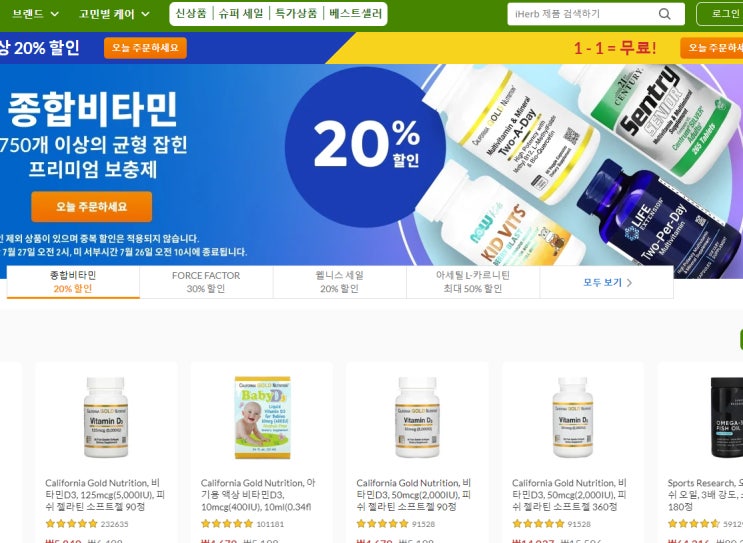Select the 웰니스 세일 tab

[x=339, y=282]
